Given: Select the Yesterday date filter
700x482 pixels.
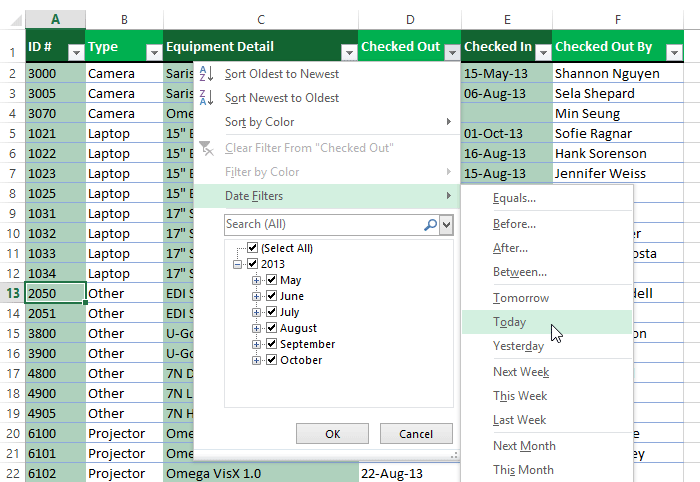Looking at the screenshot, I should point(547,346).
